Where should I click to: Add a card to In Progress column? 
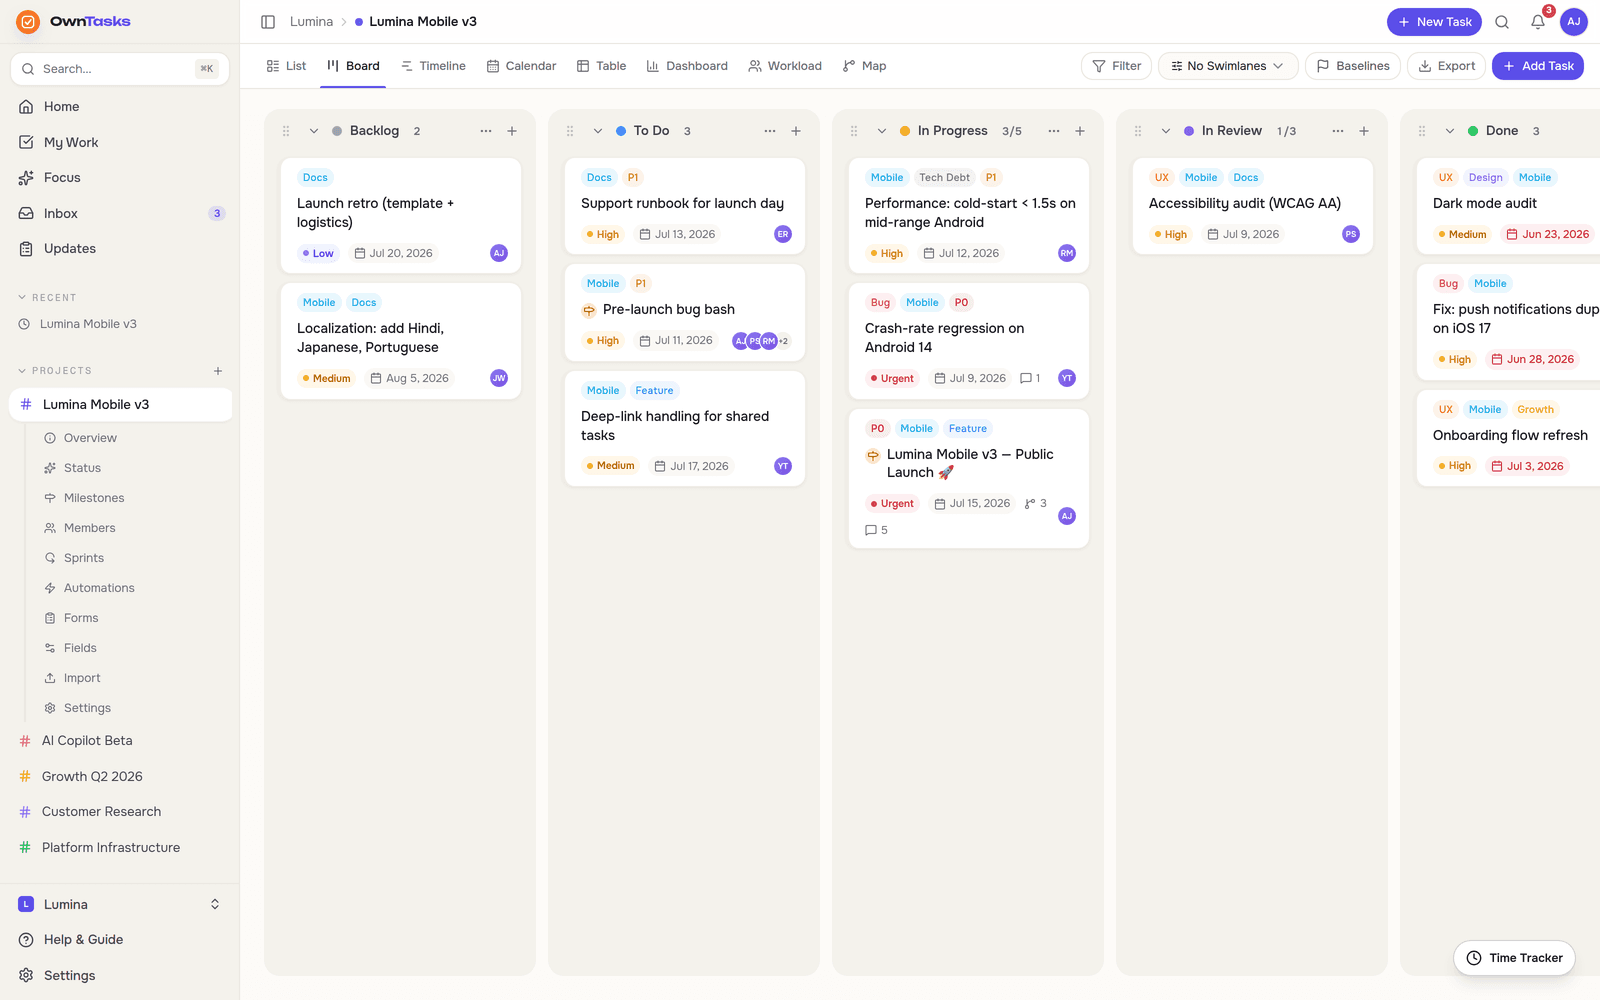(x=1080, y=131)
